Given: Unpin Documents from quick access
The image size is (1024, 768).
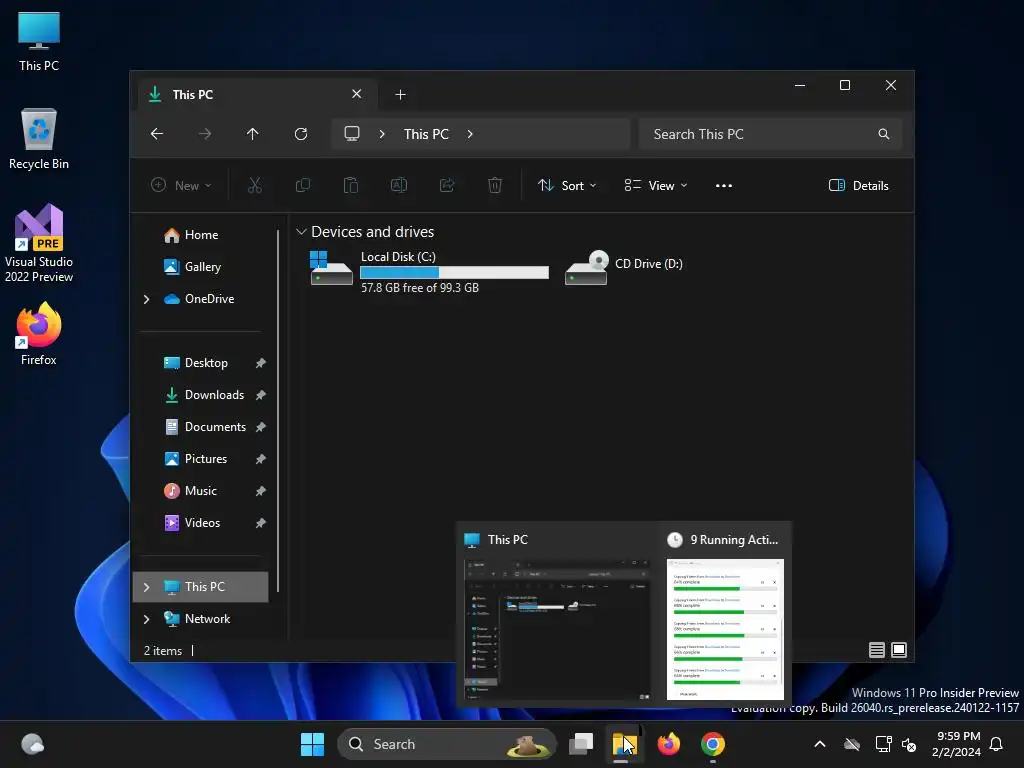Looking at the screenshot, I should point(261,427).
